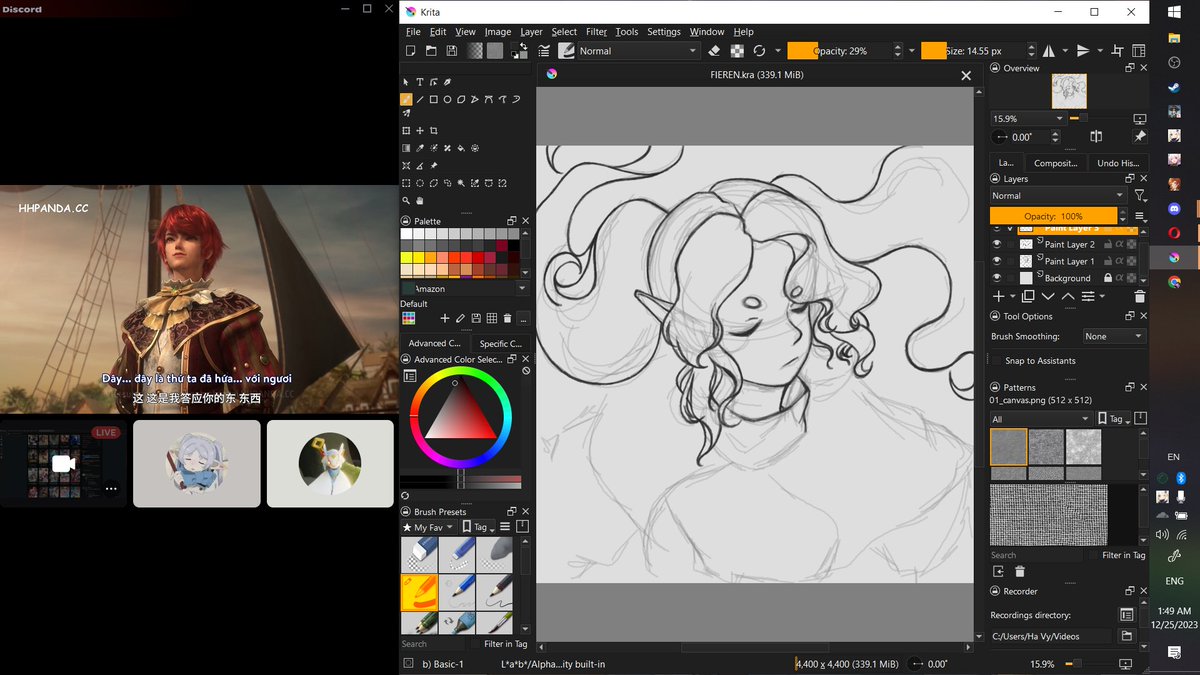Hide the Background layer

997,278
